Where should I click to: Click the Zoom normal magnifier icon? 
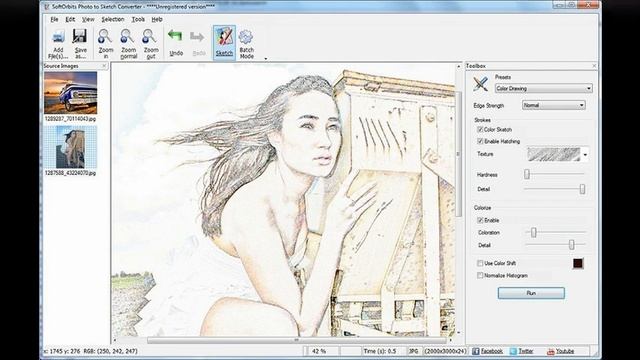(127, 36)
